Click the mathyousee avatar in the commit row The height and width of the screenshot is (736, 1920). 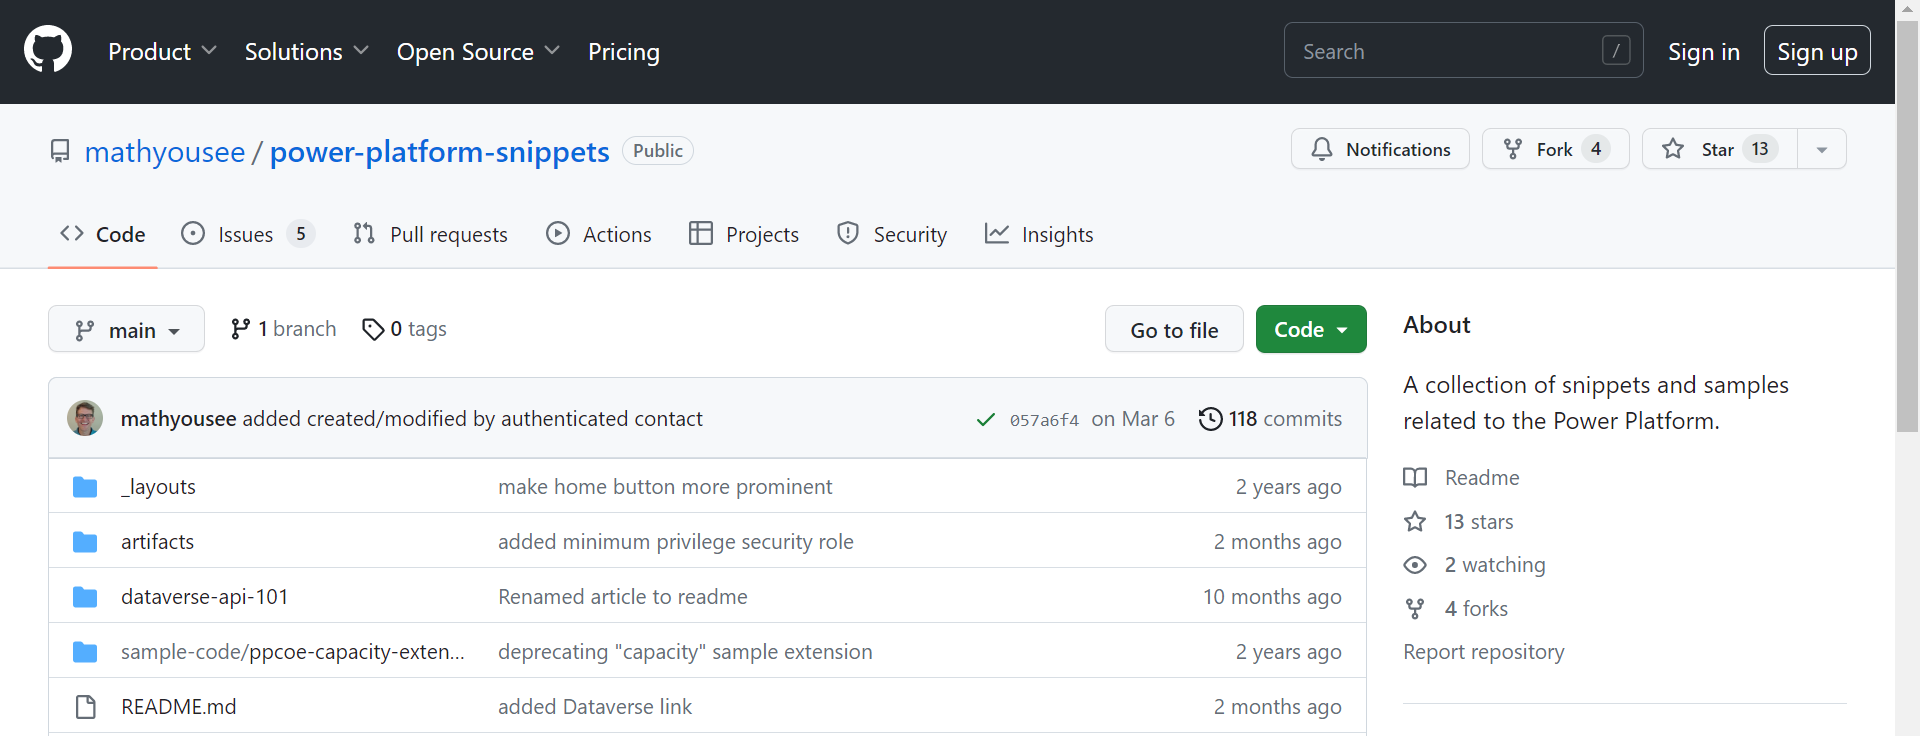tap(85, 418)
